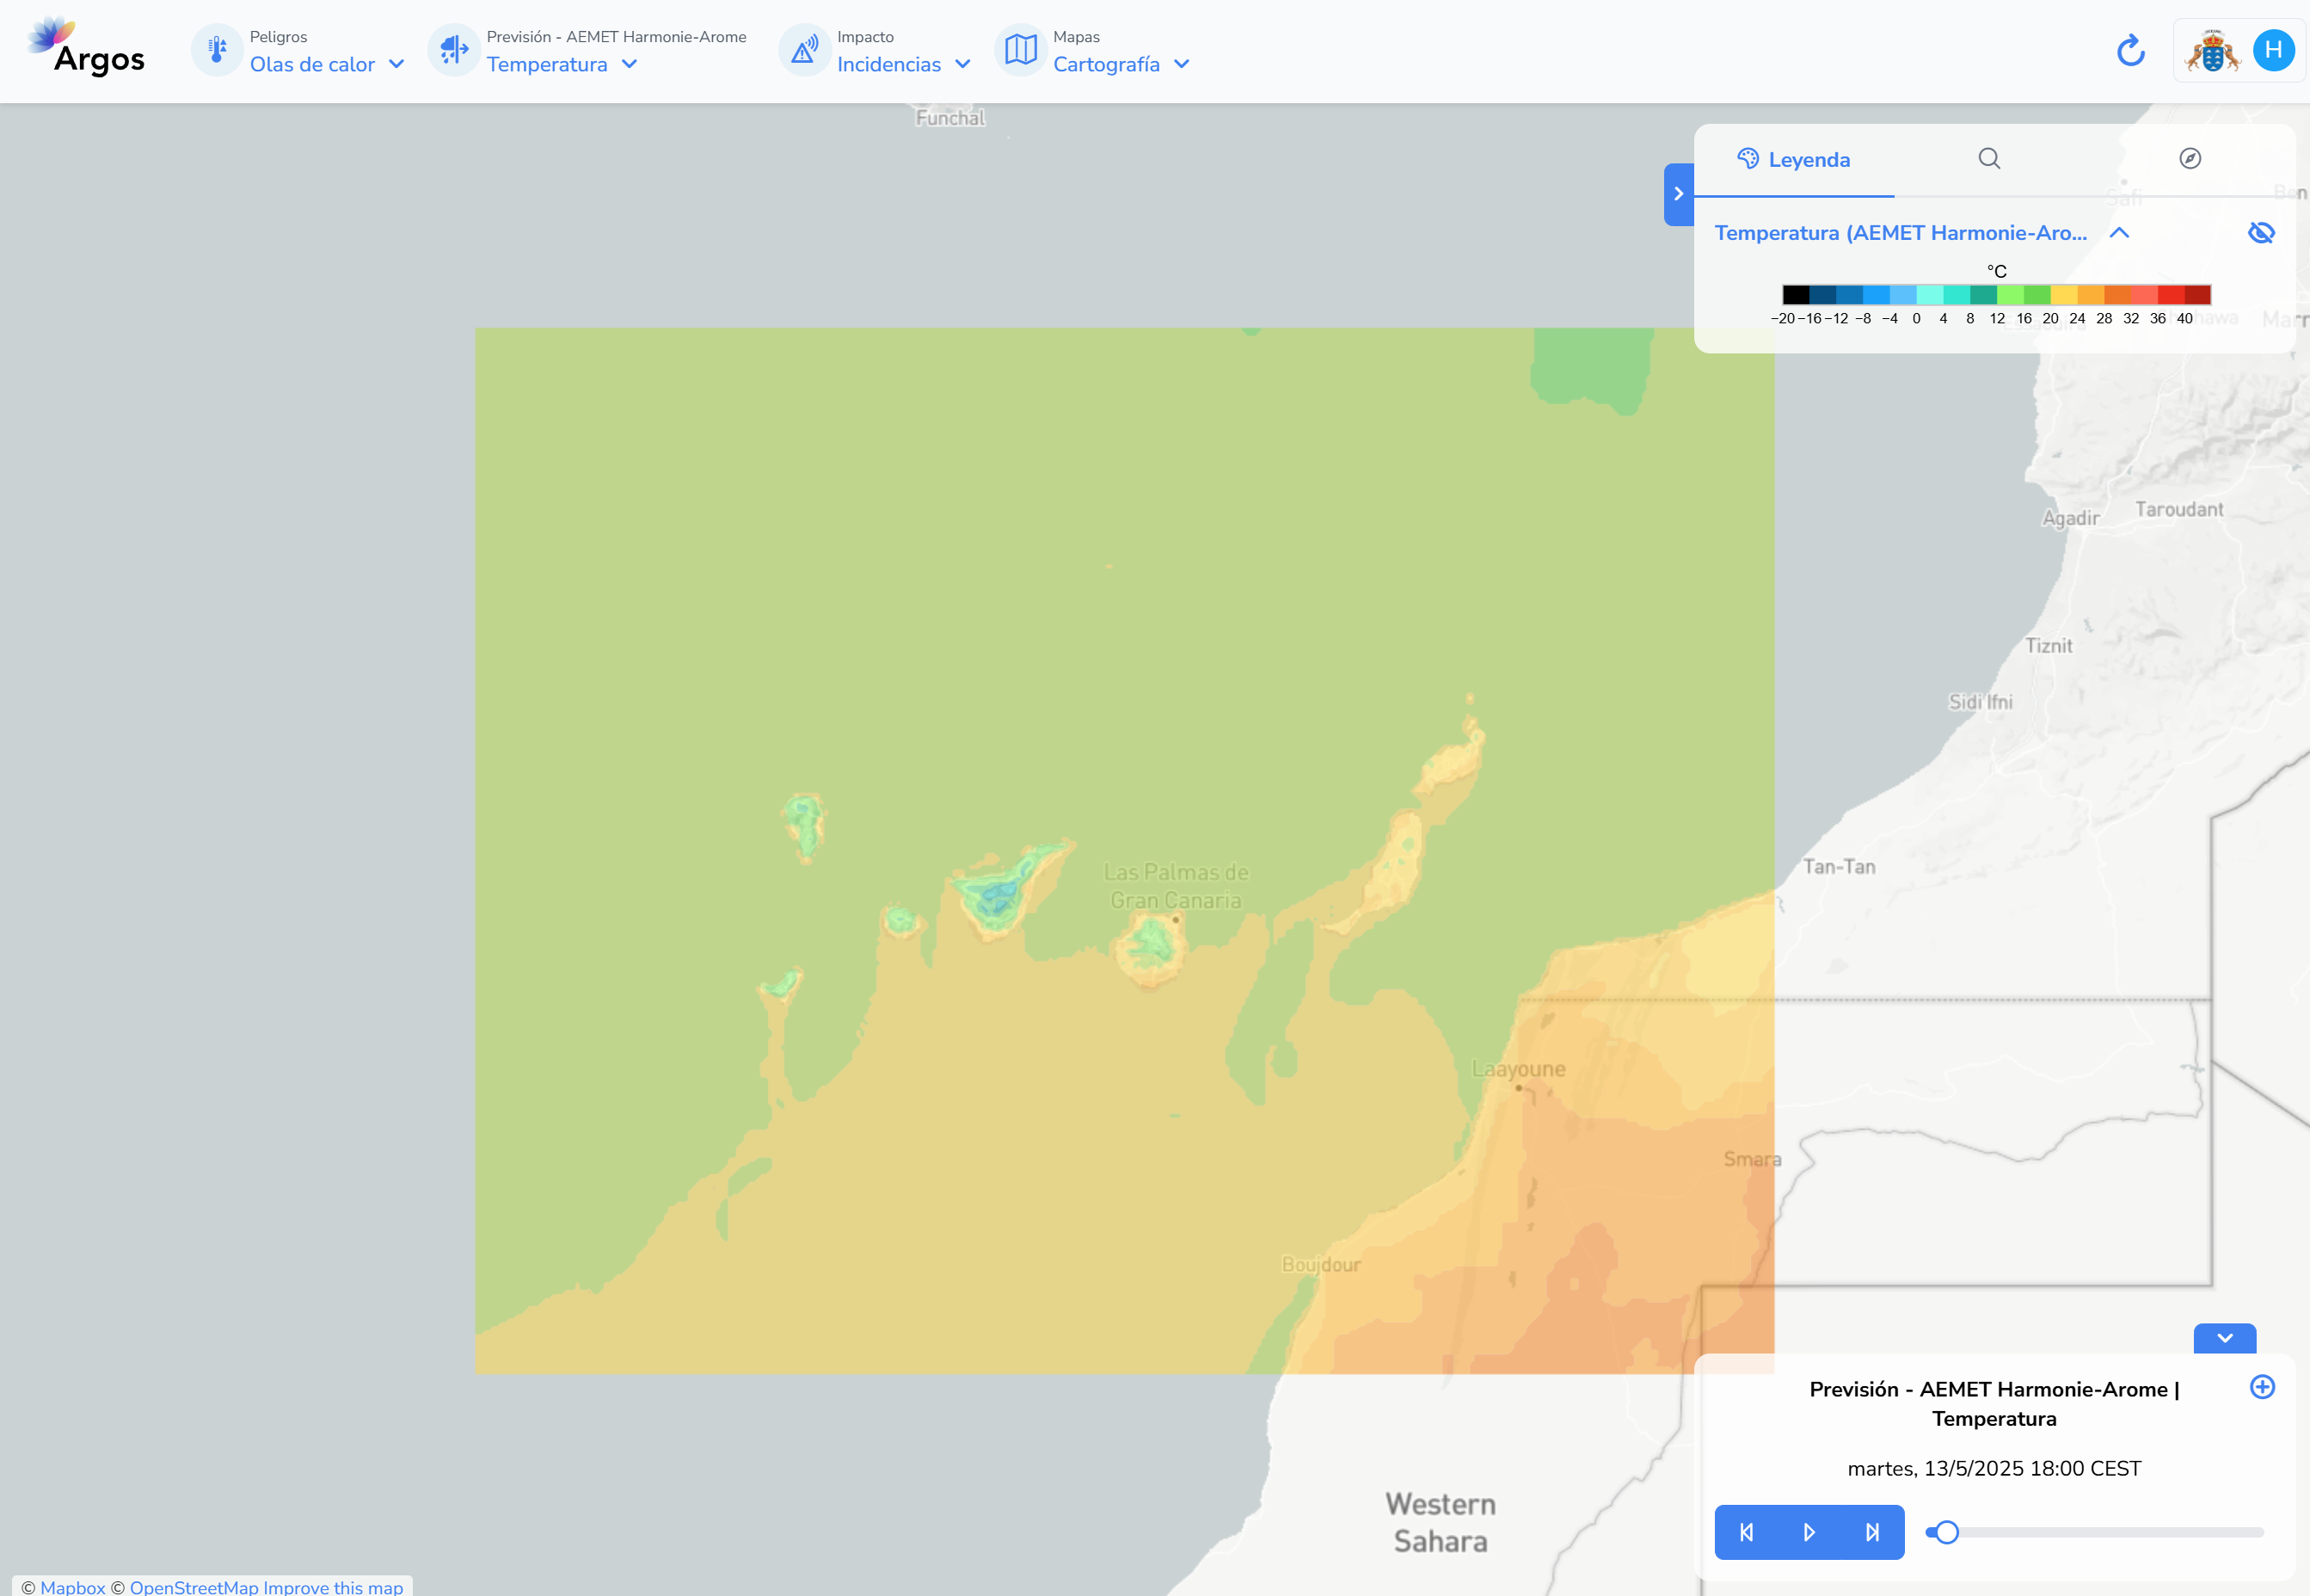Click the forecast date martes 13/5/2025 text
The image size is (2310, 1596).
1994,1468
